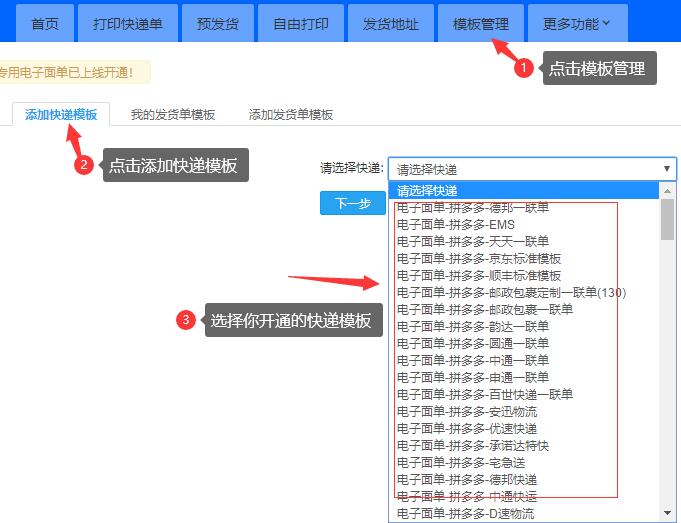The image size is (681, 523).
Task: Click the dropdown list scroll-up arrow
Action: (668, 190)
